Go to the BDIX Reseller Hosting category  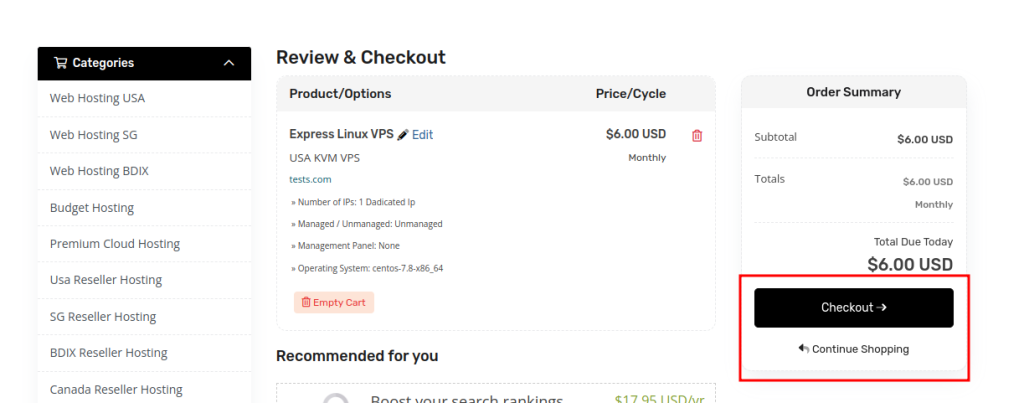click(x=108, y=353)
